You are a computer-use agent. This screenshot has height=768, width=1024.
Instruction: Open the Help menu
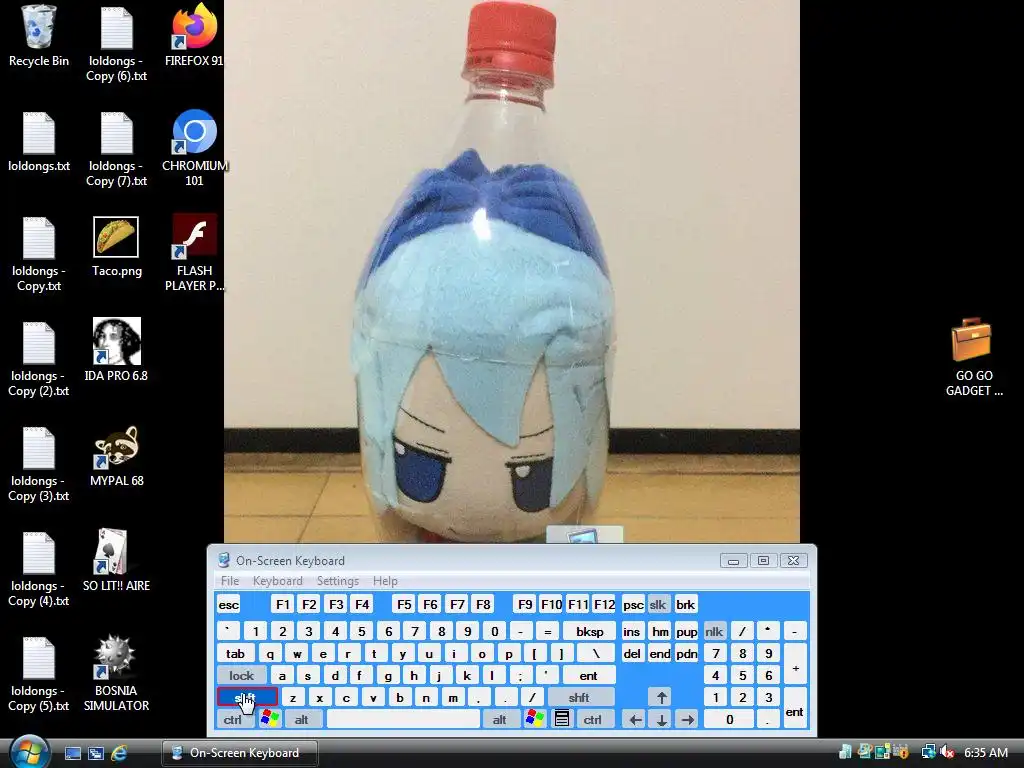click(385, 581)
